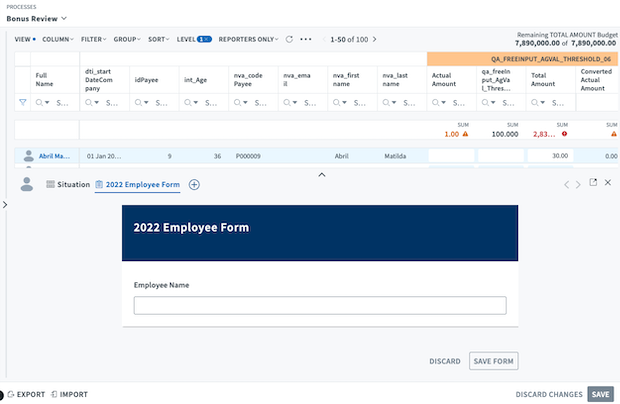Image resolution: width=620 pixels, height=404 pixels.
Task: Click the refresh icon in the toolbar
Action: pyautogui.click(x=289, y=39)
